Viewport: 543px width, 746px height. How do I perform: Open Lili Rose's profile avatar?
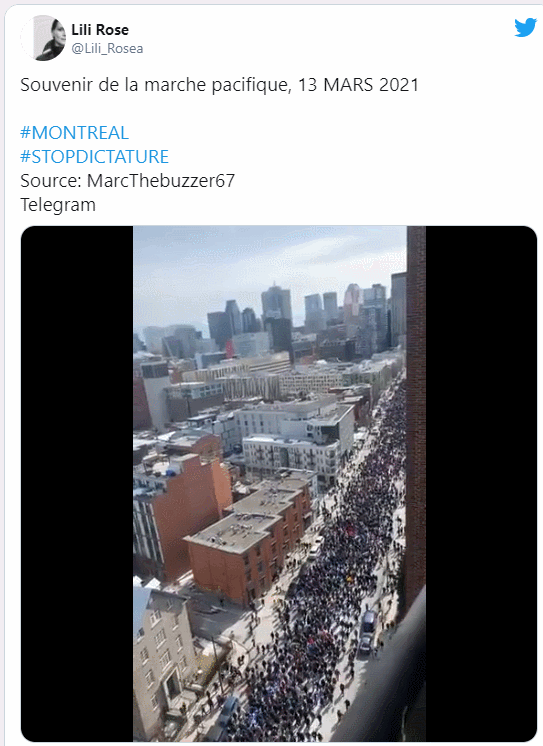click(x=43, y=38)
